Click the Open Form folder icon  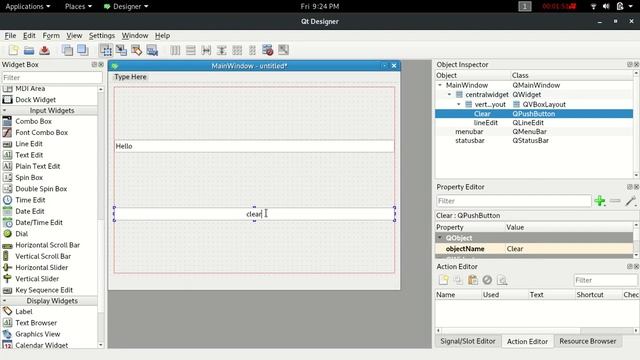pyautogui.click(x=29, y=50)
